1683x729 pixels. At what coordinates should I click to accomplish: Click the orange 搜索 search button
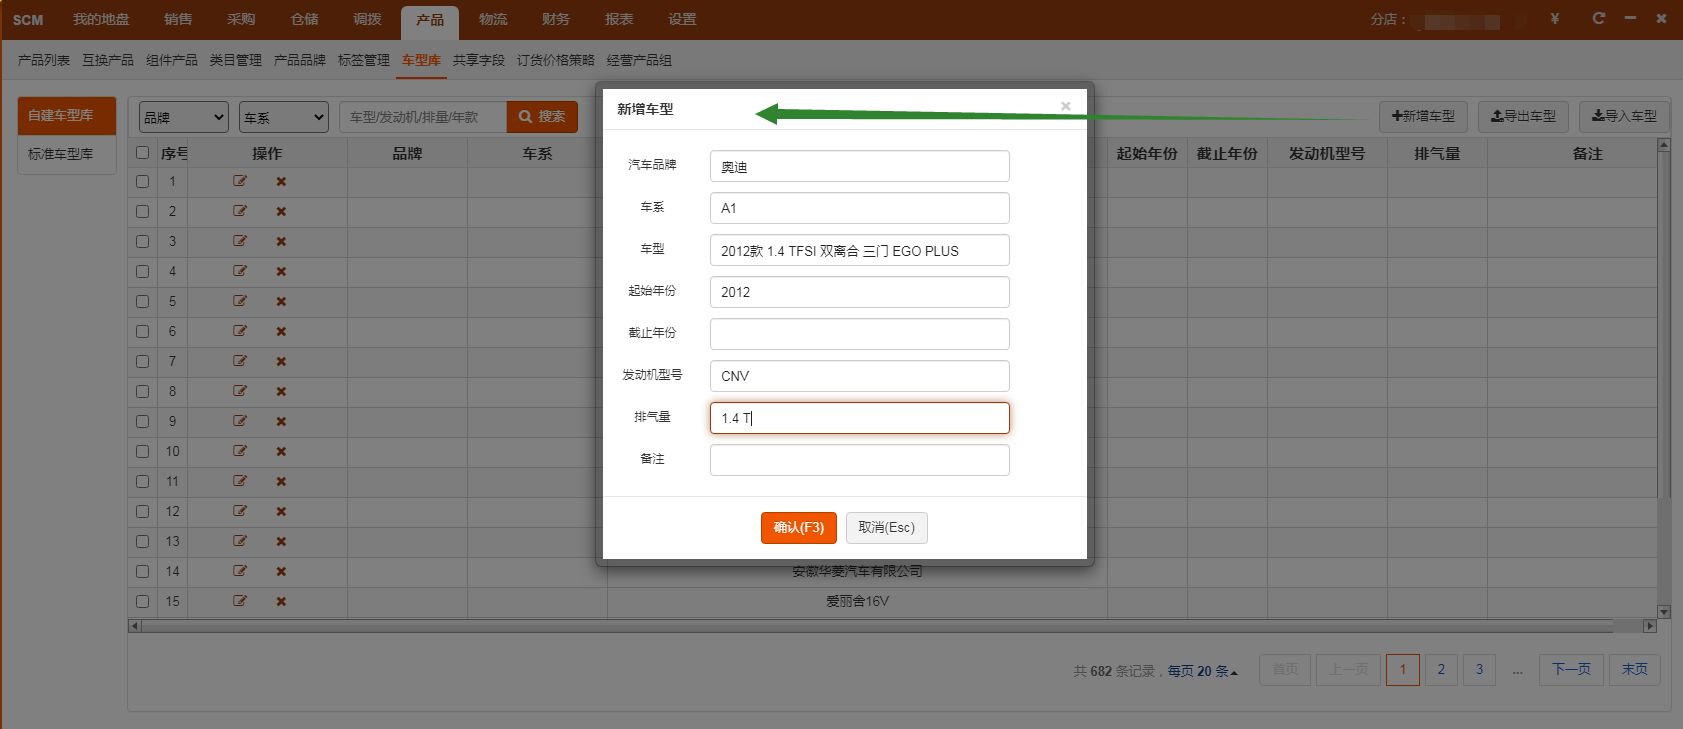coord(542,117)
